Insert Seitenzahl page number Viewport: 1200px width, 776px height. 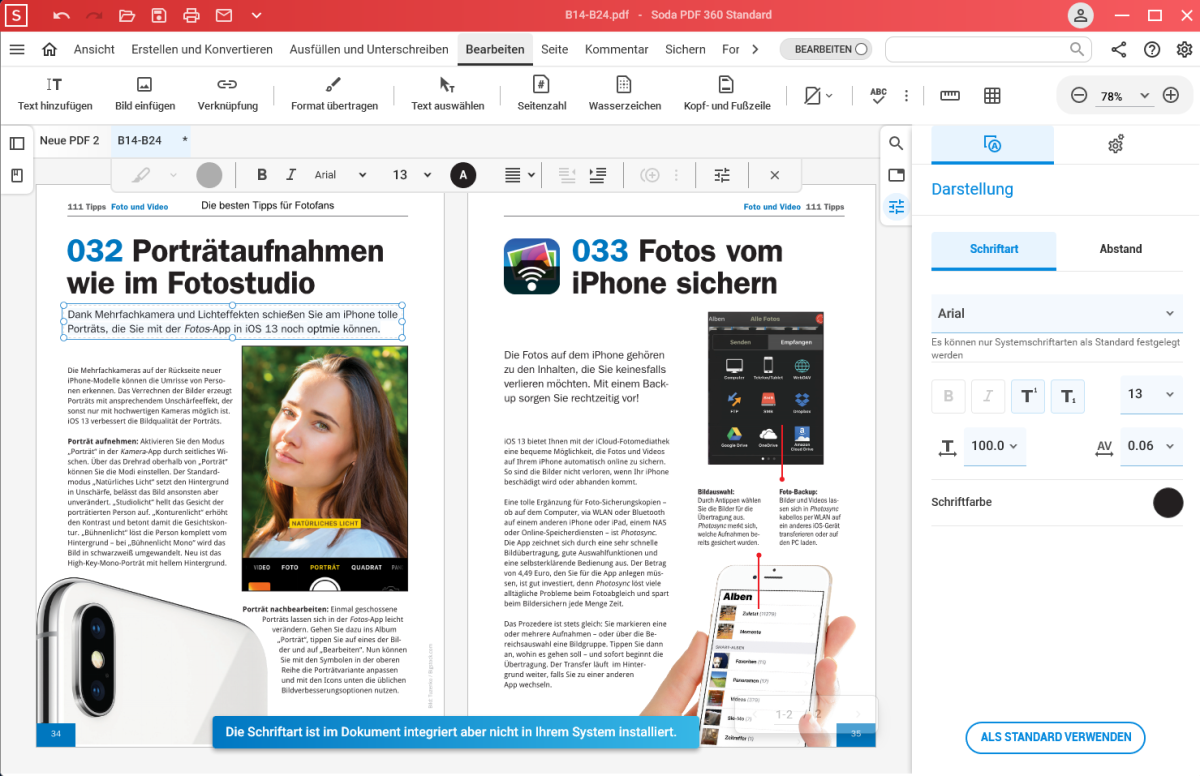pos(541,95)
